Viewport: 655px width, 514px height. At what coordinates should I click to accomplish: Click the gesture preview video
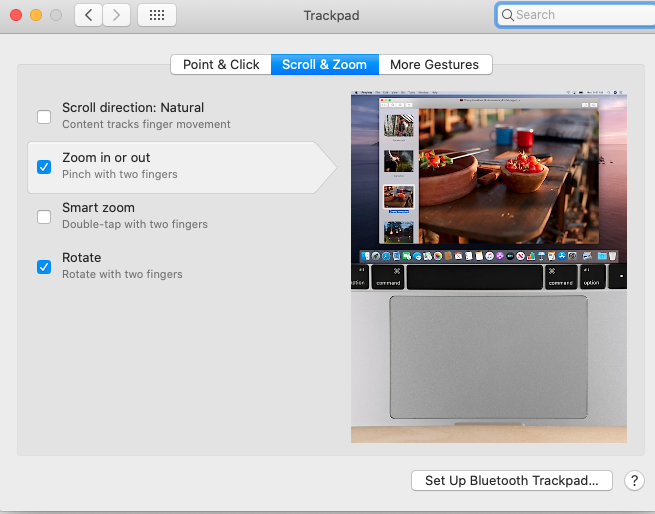[x=489, y=267]
